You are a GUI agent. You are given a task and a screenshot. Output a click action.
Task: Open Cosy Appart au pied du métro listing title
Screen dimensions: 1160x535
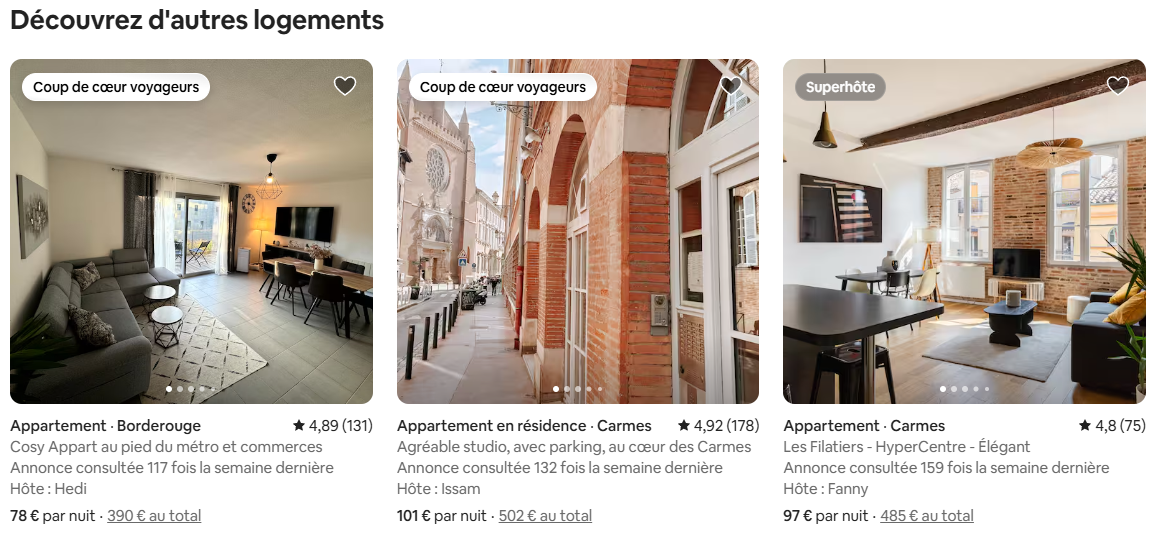click(166, 447)
